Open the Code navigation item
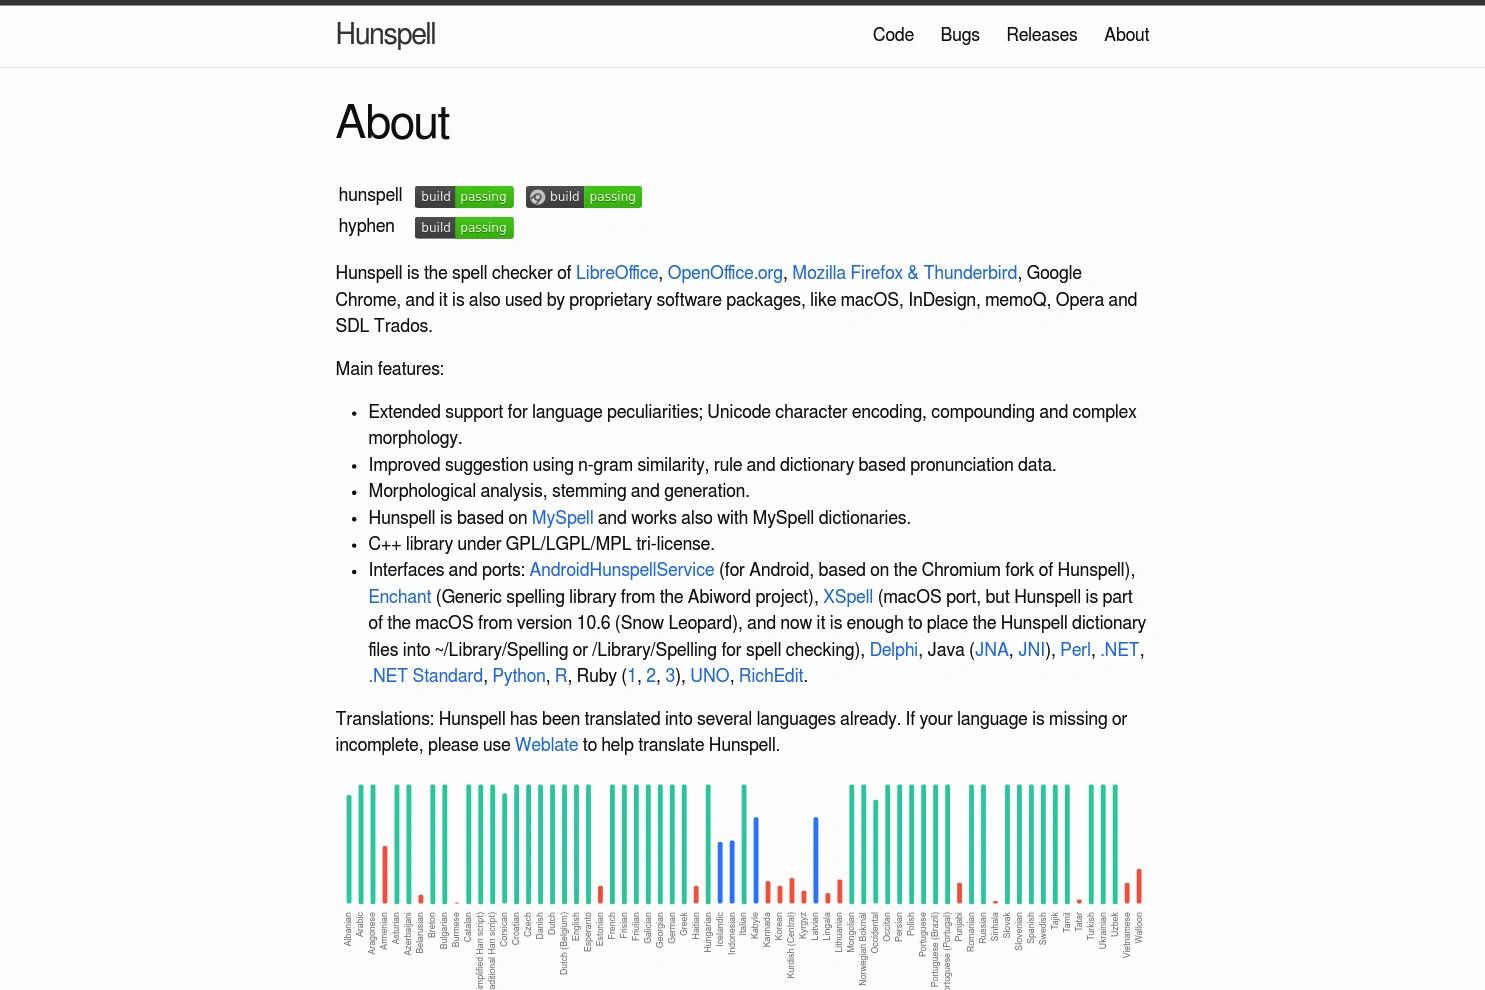 [x=892, y=35]
